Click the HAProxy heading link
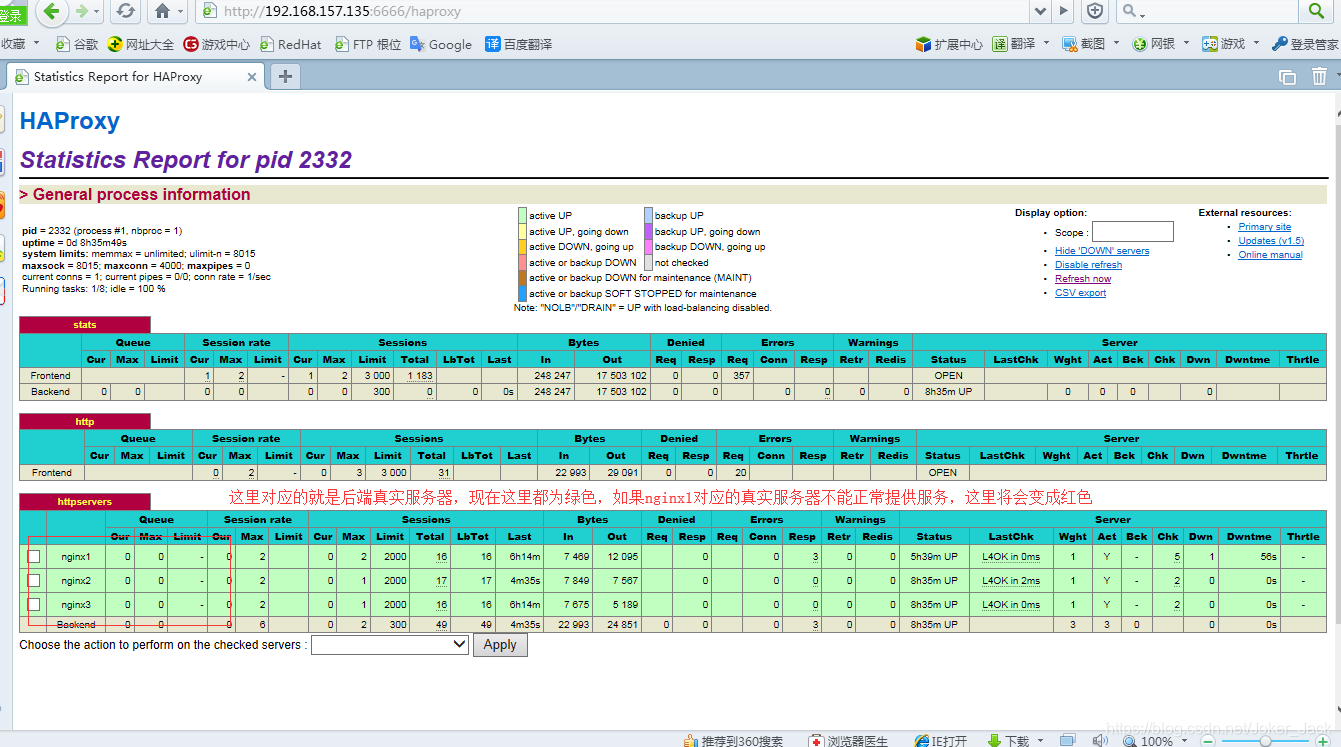The height and width of the screenshot is (747, 1341). click(x=70, y=121)
